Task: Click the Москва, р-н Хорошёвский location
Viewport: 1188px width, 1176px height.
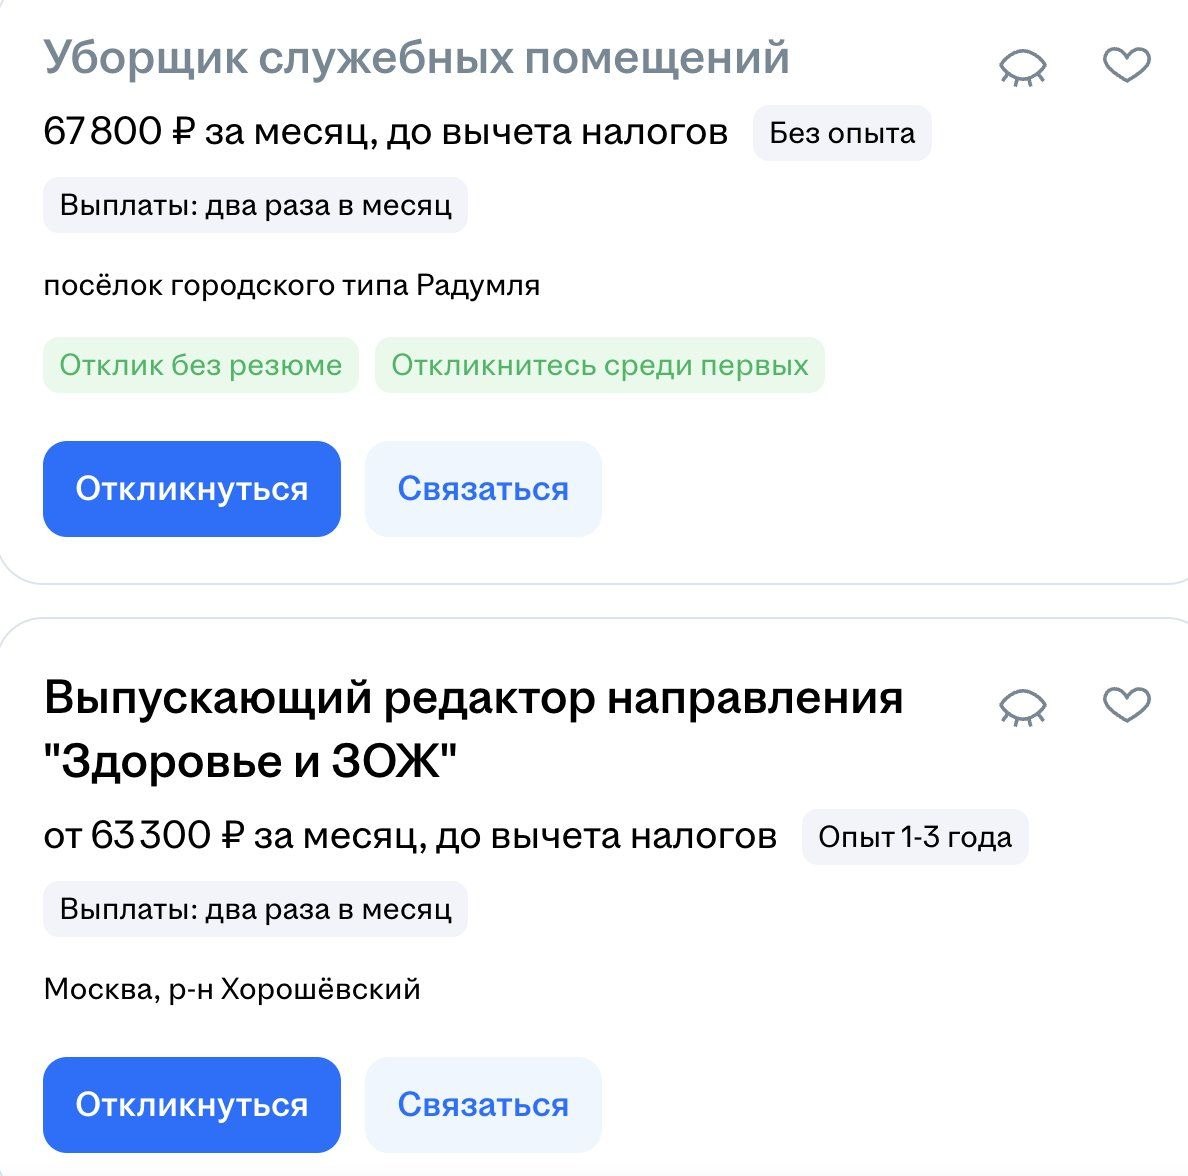Action: click(232, 990)
